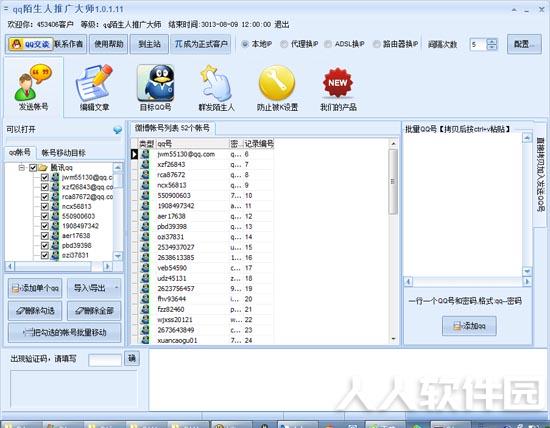Select the 本地IP radio button
Image resolution: width=550 pixels, height=428 pixels.
[245, 44]
